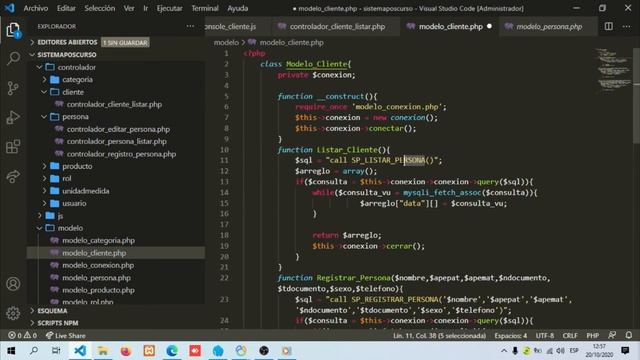Open the Selección menu
Image resolution: width=640 pixels, height=360 pixels.
[x=100, y=8]
